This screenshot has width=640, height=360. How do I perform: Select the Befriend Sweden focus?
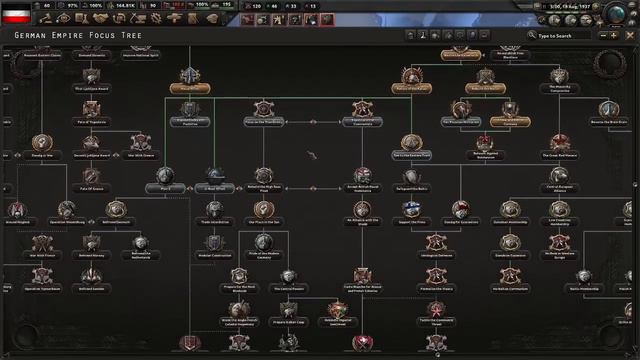(91, 280)
